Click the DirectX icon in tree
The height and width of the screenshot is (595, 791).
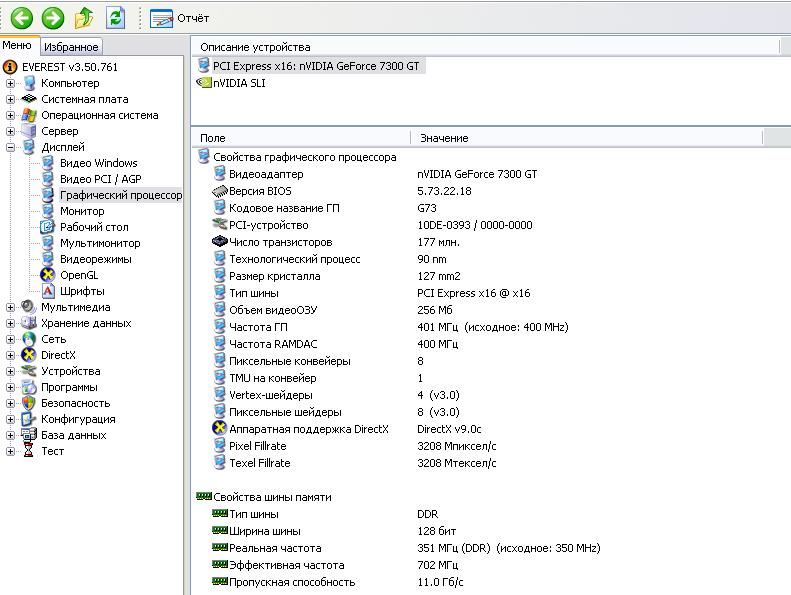click(29, 355)
